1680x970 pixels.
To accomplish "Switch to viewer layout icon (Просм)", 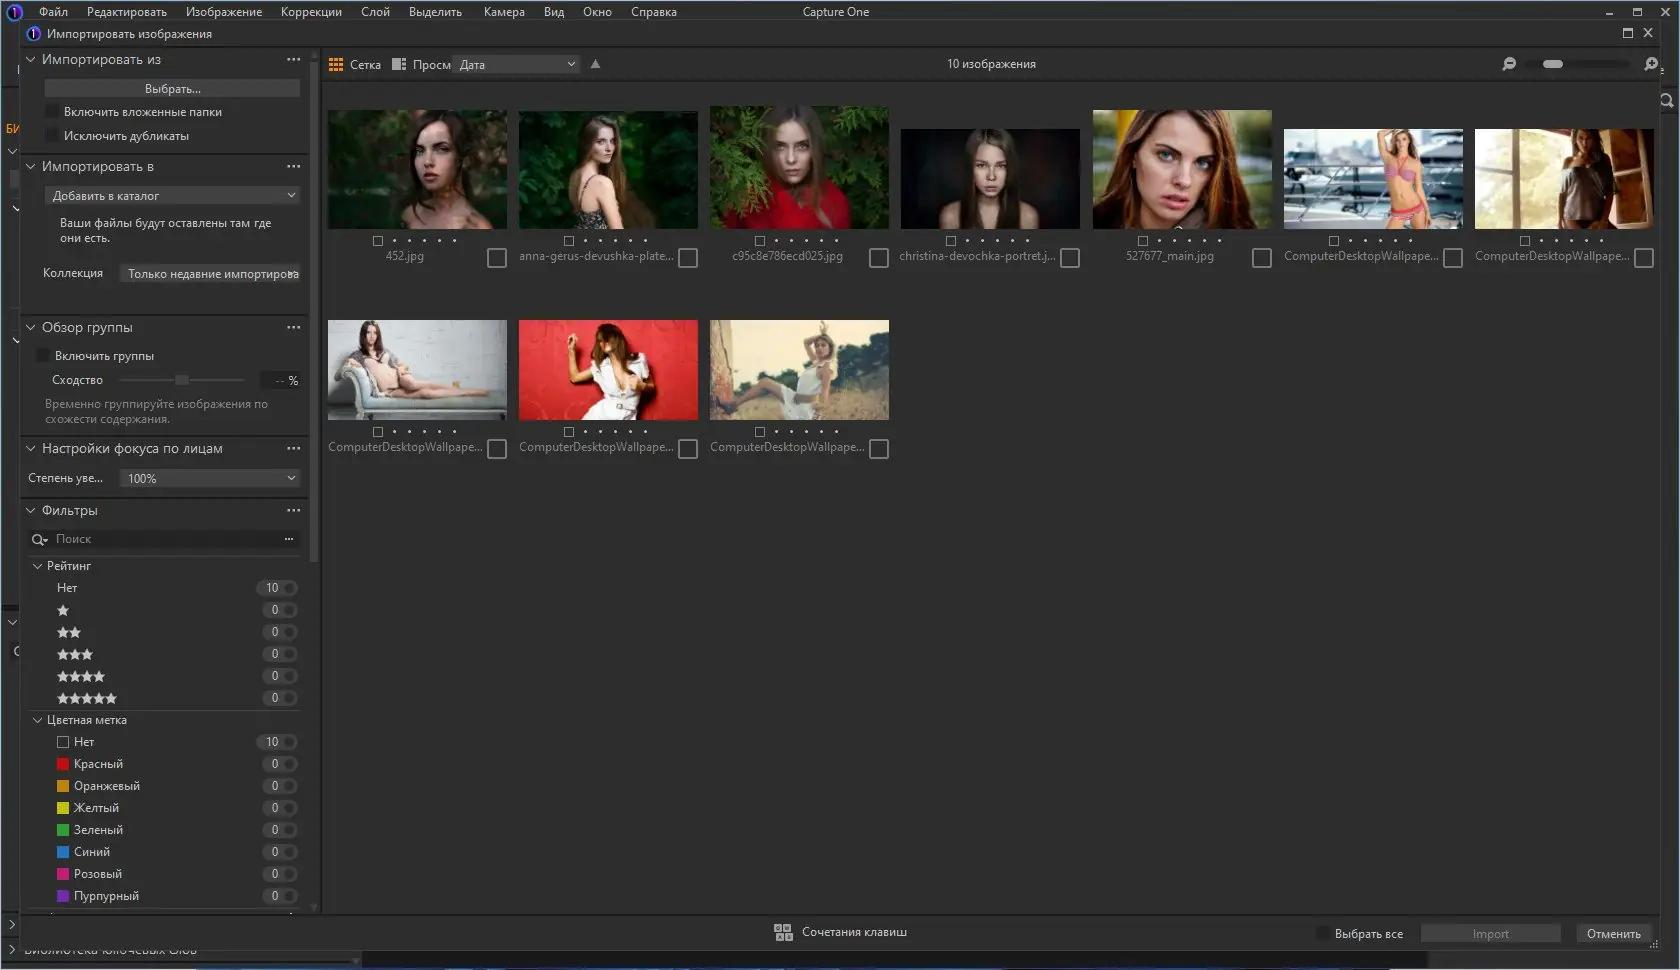I will [399, 64].
